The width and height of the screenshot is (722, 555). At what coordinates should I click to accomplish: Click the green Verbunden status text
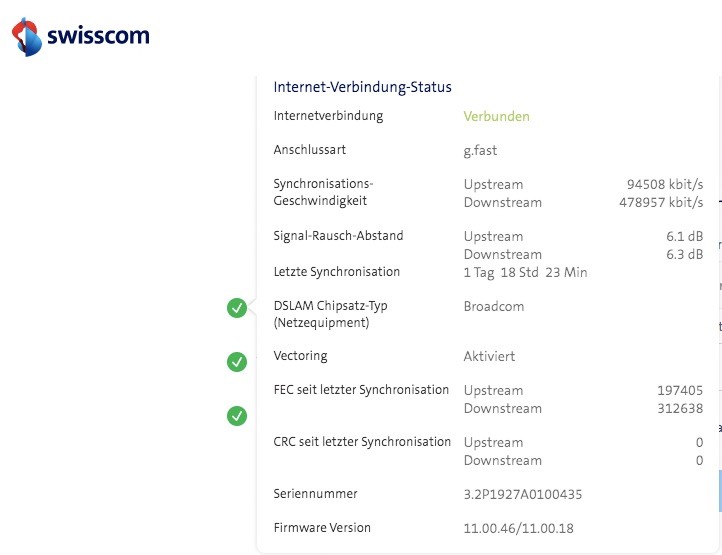pos(496,116)
